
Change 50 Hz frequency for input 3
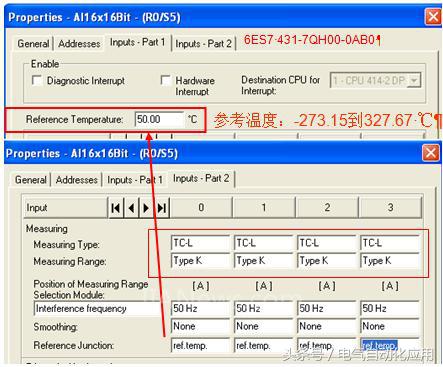390,308
